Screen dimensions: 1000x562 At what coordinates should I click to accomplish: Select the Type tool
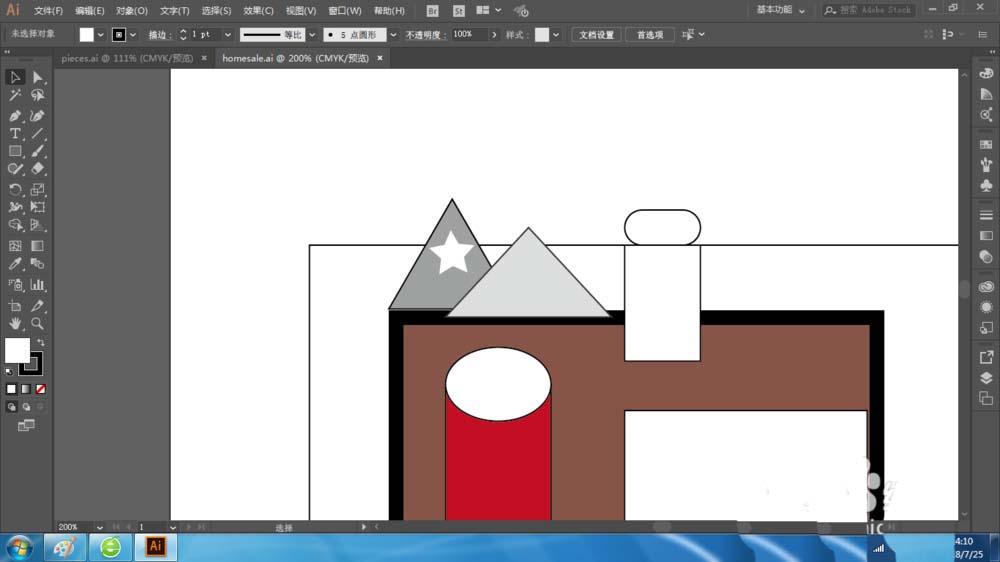point(15,133)
